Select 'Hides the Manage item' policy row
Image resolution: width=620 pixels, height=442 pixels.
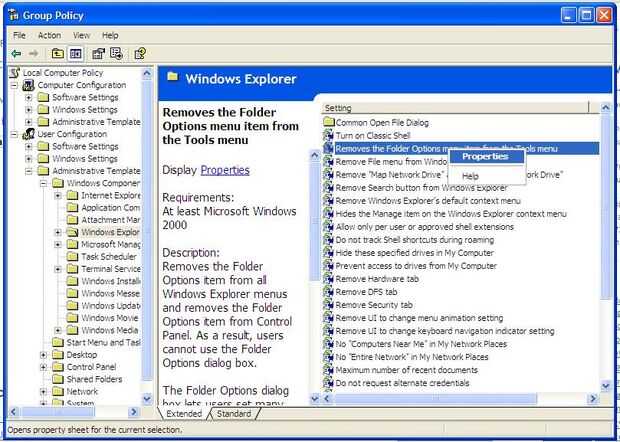pos(451,214)
